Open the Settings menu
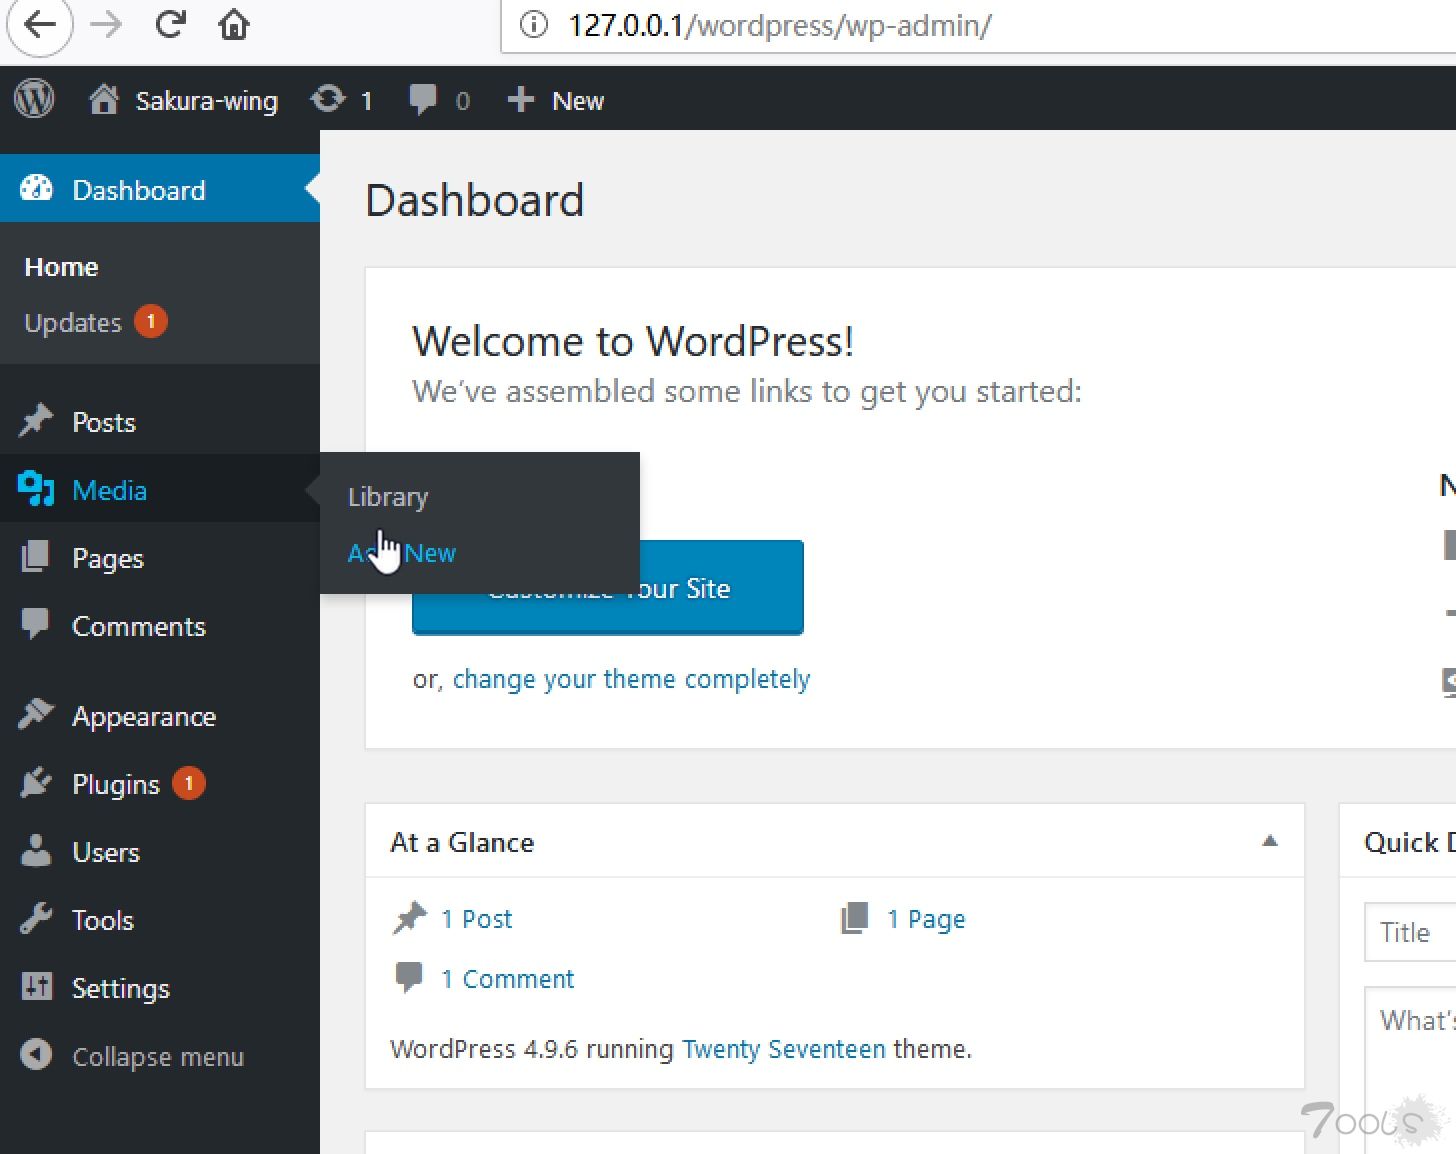Screen dimensions: 1456x1154 tap(121, 989)
